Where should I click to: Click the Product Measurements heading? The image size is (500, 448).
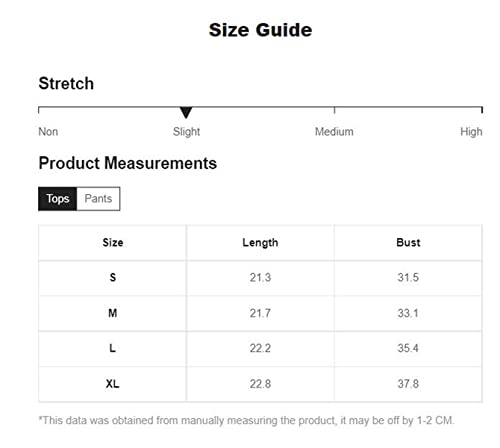(128, 163)
